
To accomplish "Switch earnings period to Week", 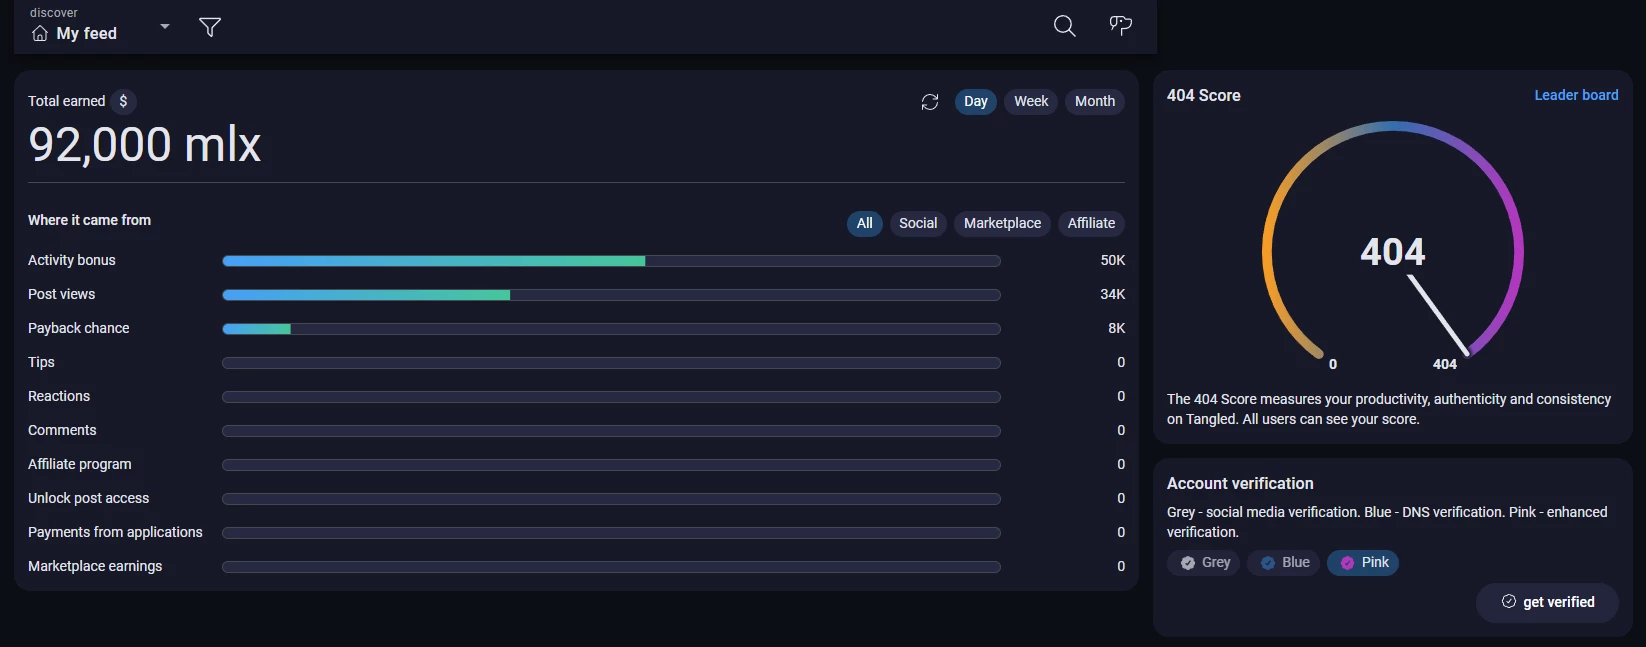I will (1031, 101).
